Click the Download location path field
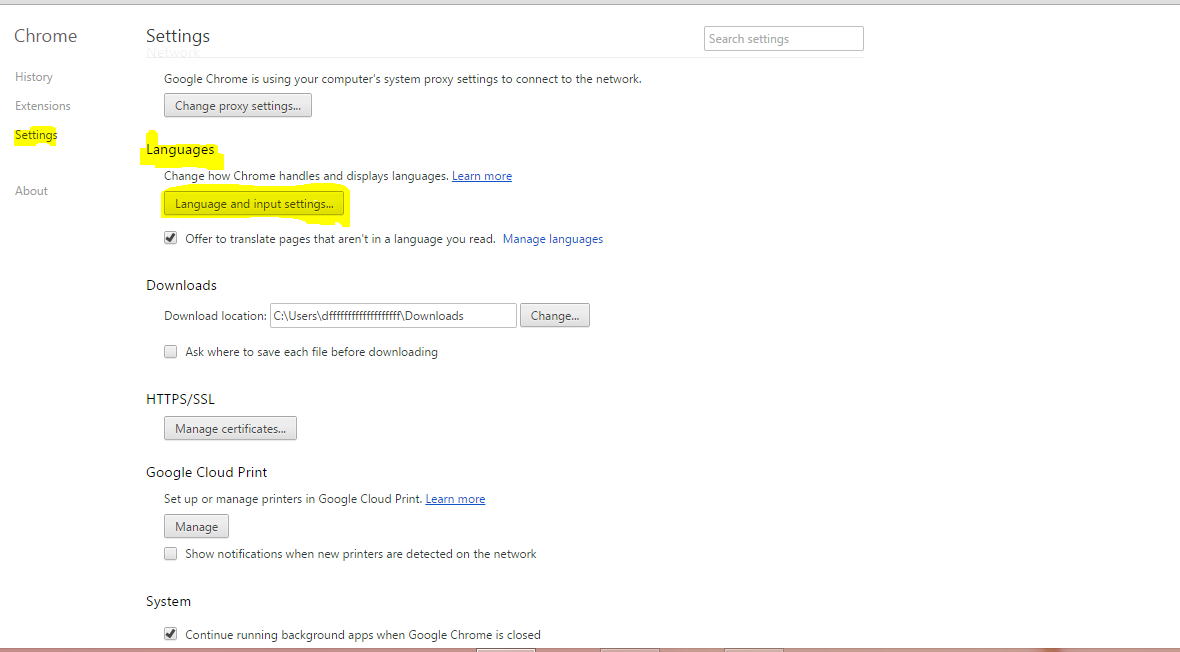This screenshot has width=1180, height=652. (392, 316)
